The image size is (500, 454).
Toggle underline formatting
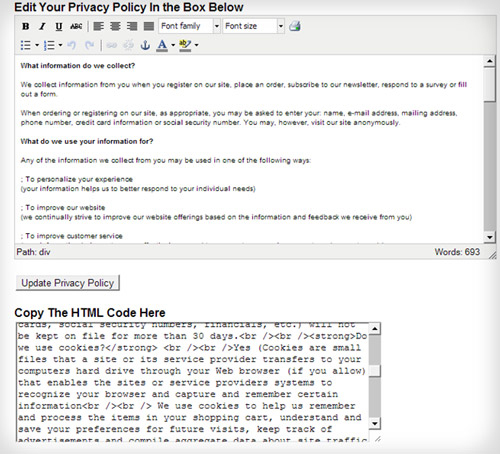point(59,26)
